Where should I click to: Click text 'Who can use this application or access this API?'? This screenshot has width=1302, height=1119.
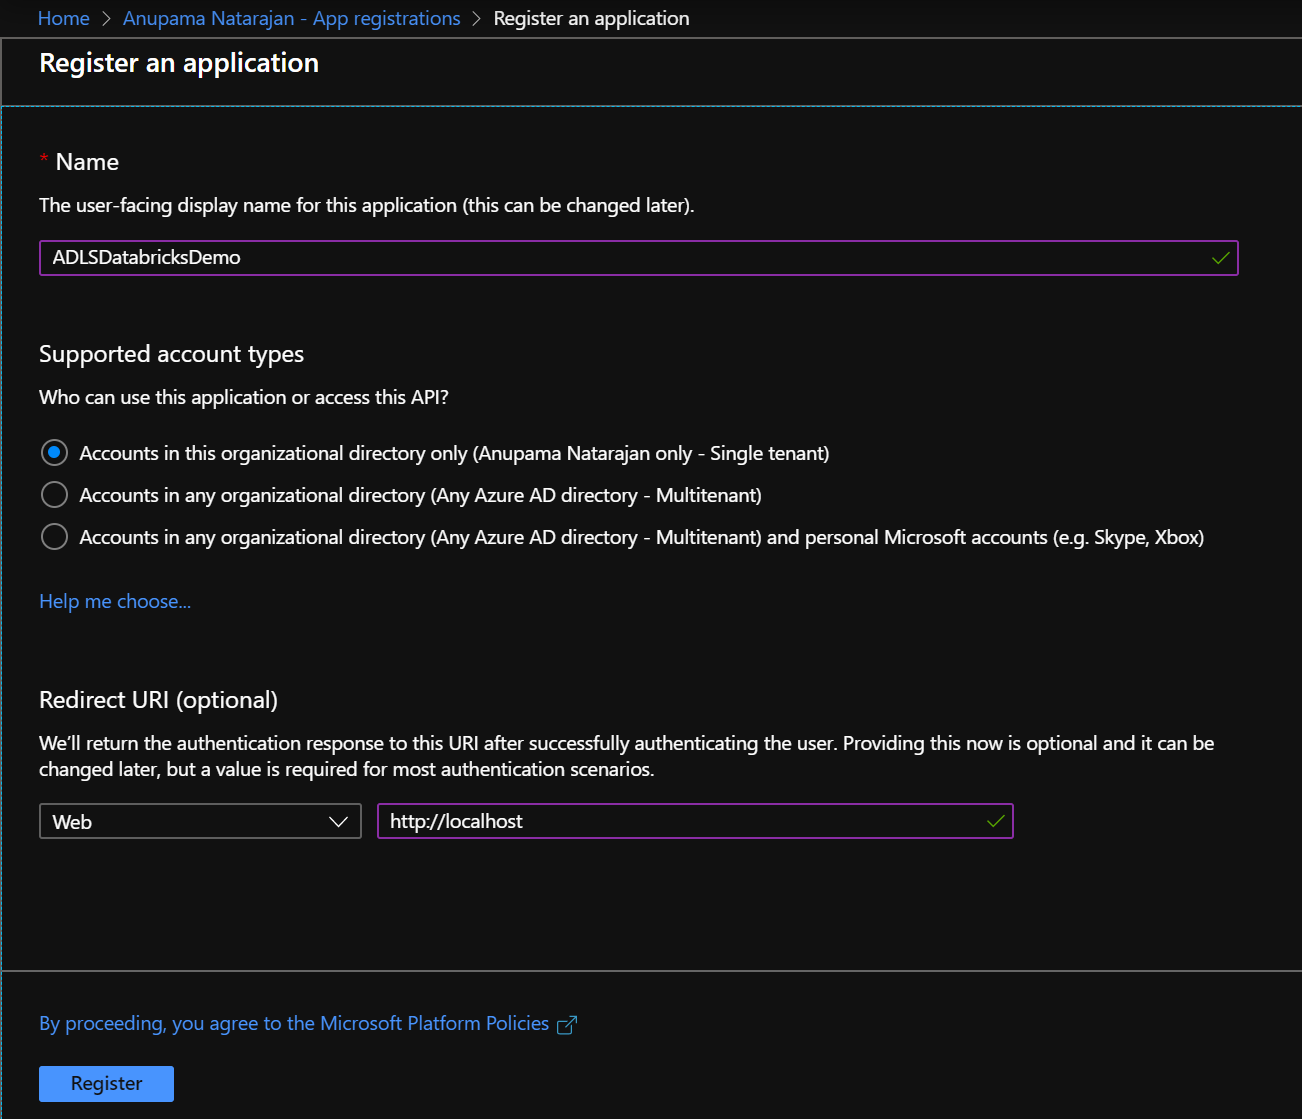point(244,397)
